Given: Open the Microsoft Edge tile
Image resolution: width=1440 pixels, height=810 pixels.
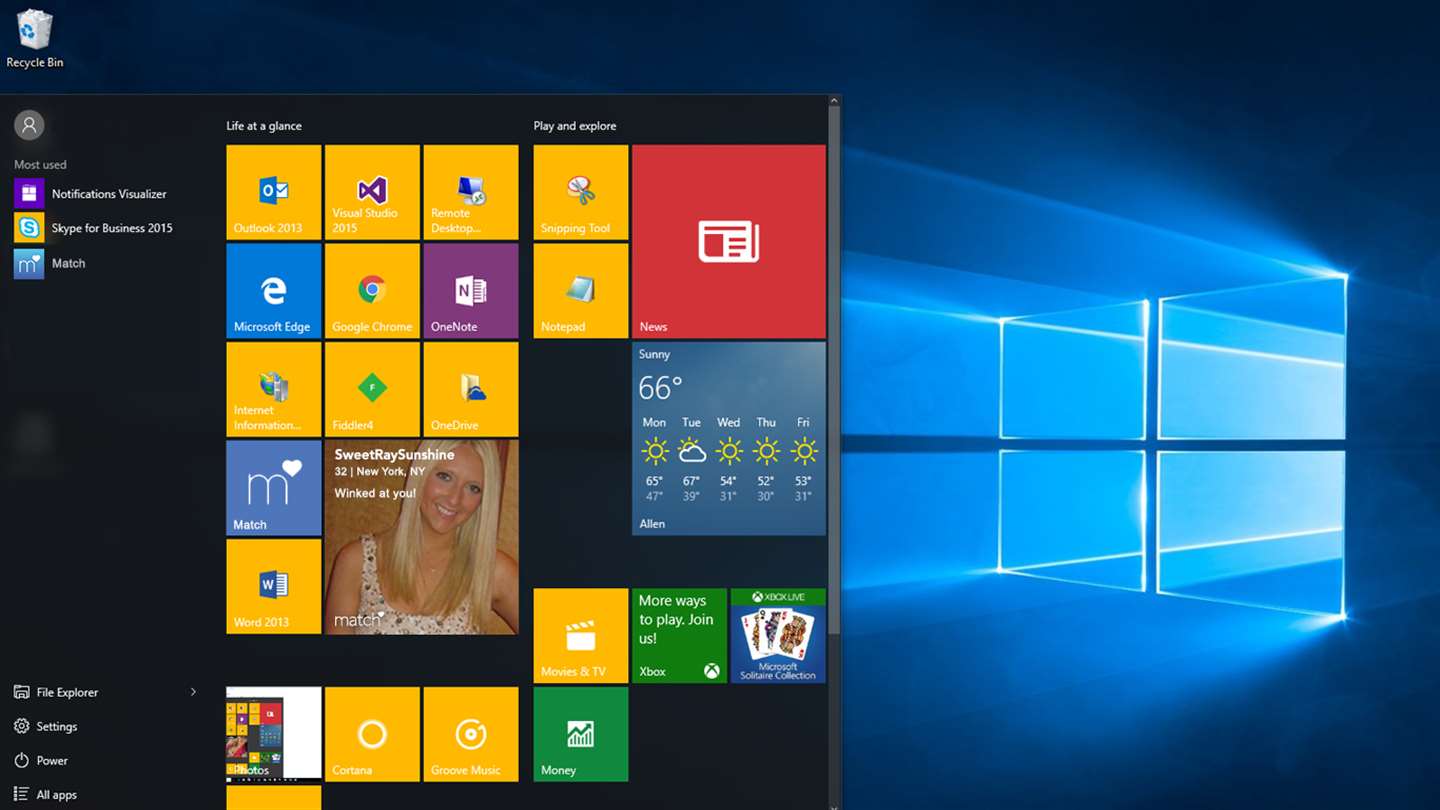Looking at the screenshot, I should click(x=273, y=291).
